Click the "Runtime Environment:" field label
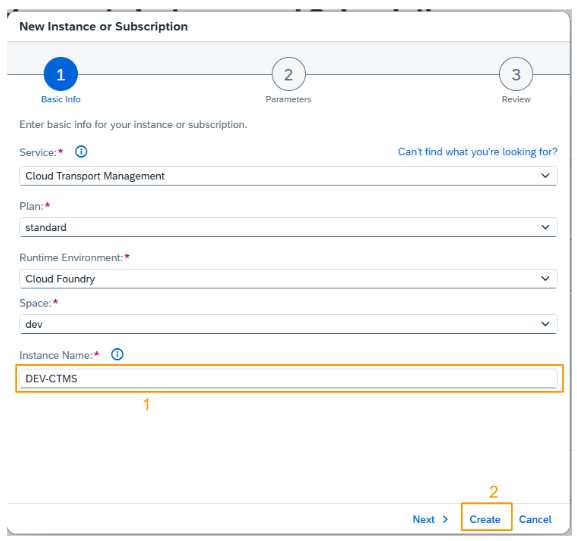The width and height of the screenshot is (577, 541). pos(71,258)
